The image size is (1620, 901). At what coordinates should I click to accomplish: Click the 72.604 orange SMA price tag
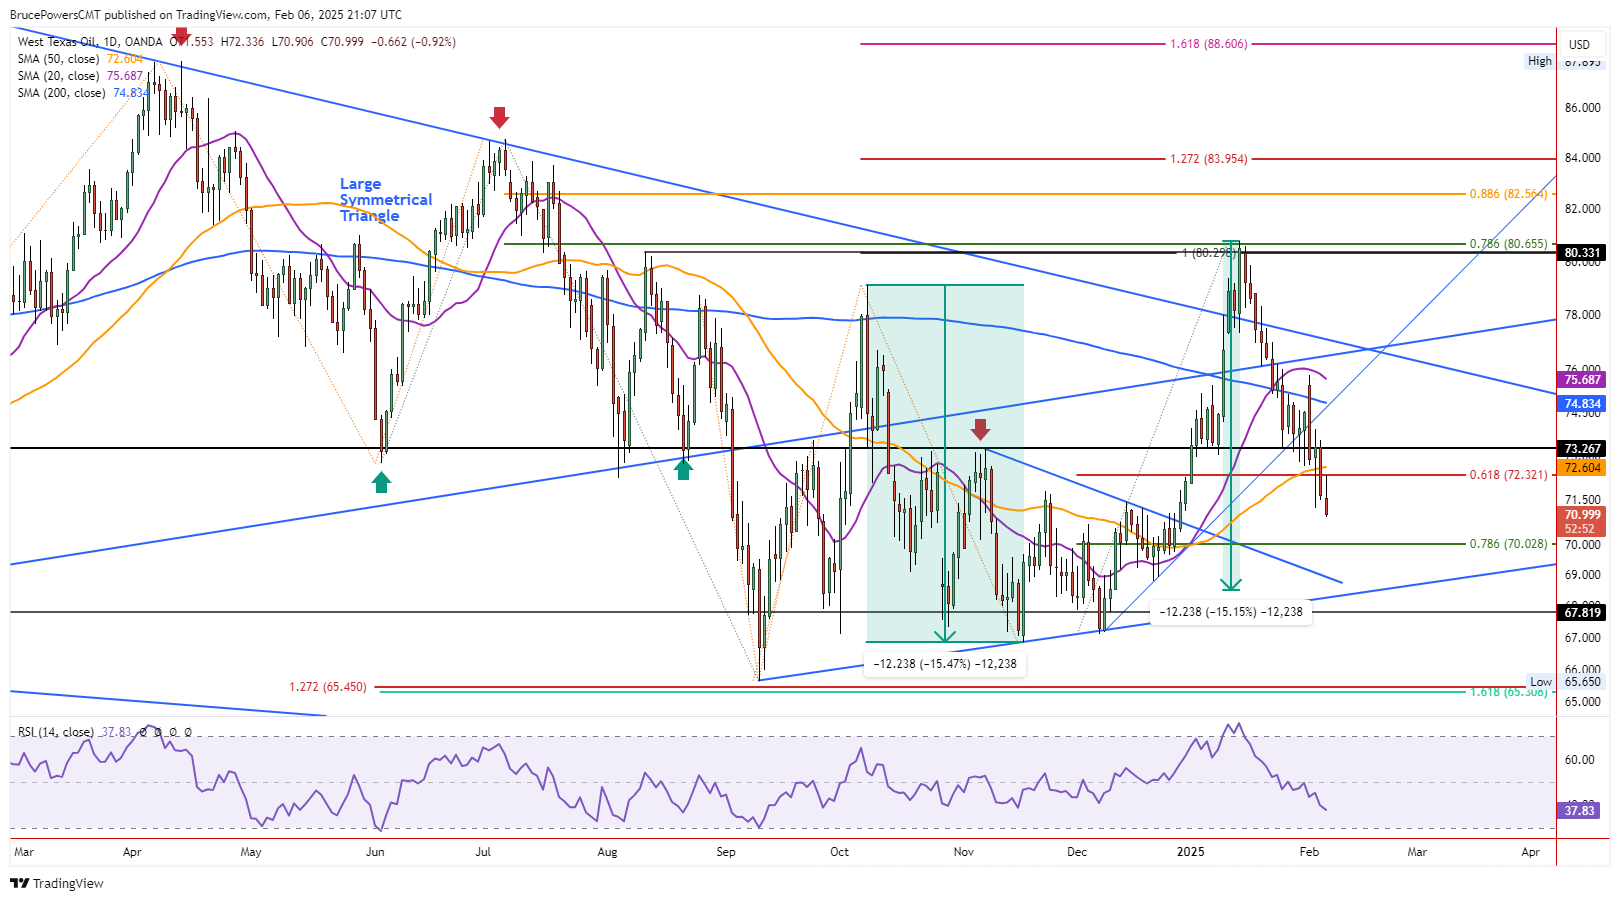pyautogui.click(x=1582, y=467)
